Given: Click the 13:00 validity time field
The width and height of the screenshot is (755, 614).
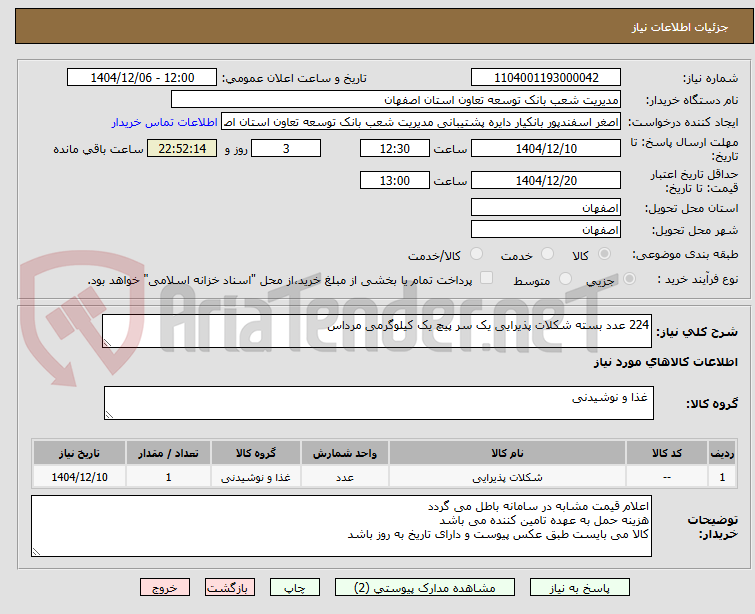Looking at the screenshot, I should pyautogui.click(x=395, y=181).
